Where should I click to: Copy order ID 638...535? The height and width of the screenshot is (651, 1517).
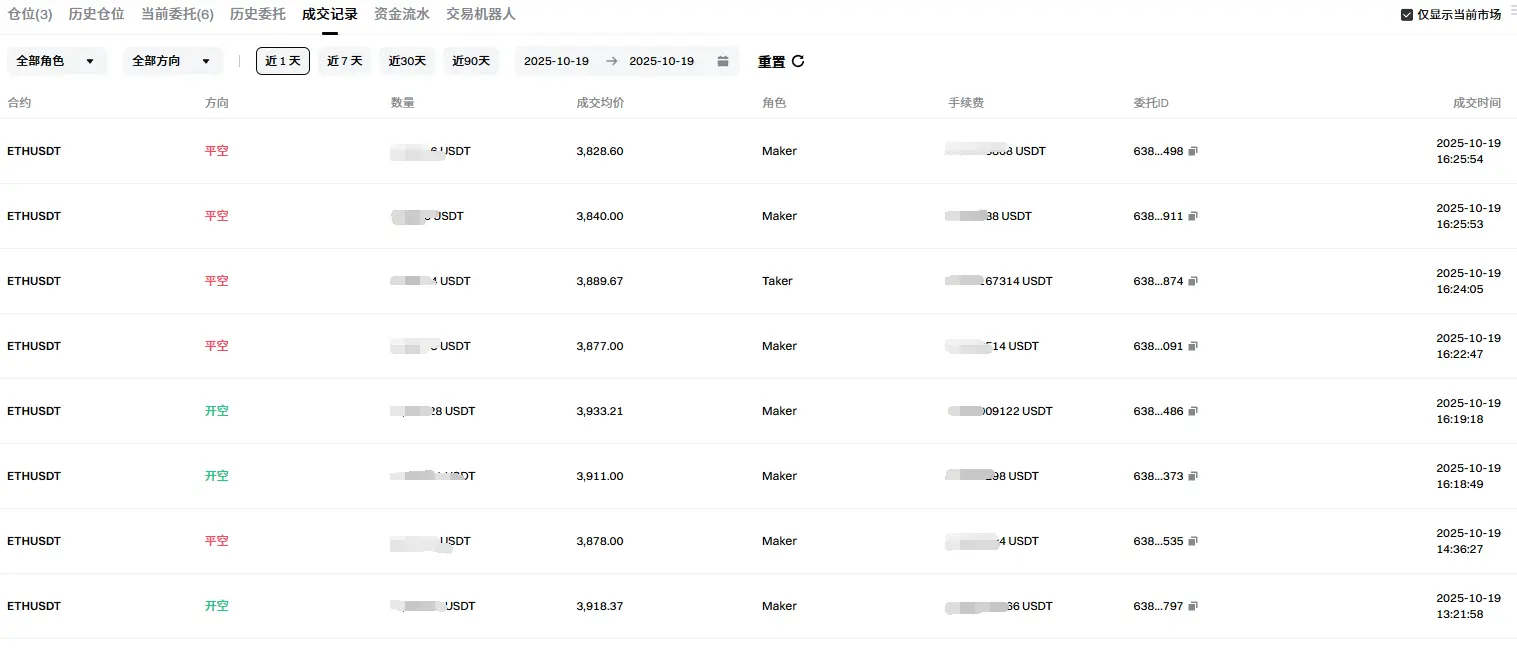1193,542
